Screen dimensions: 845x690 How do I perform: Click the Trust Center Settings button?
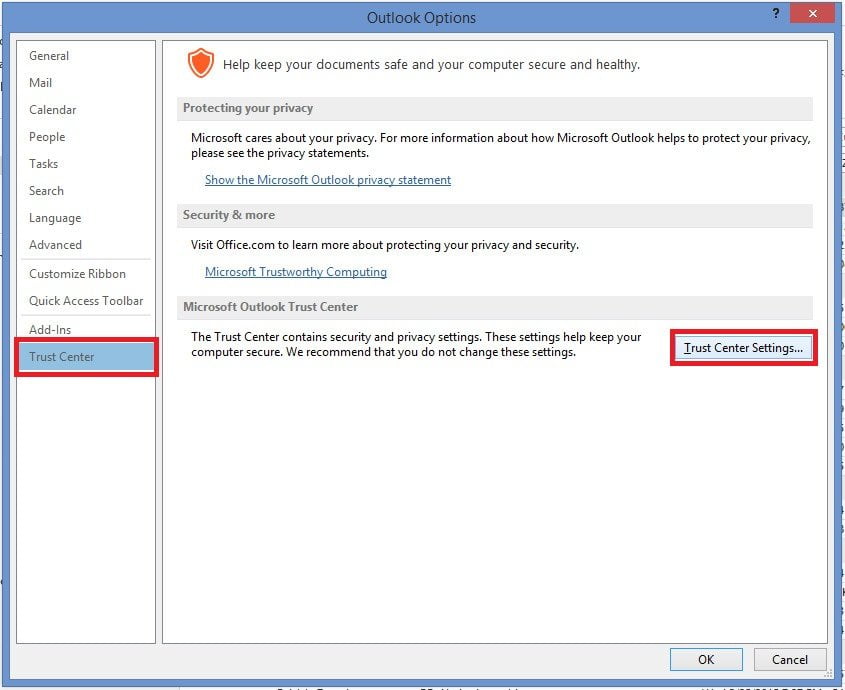tap(743, 348)
